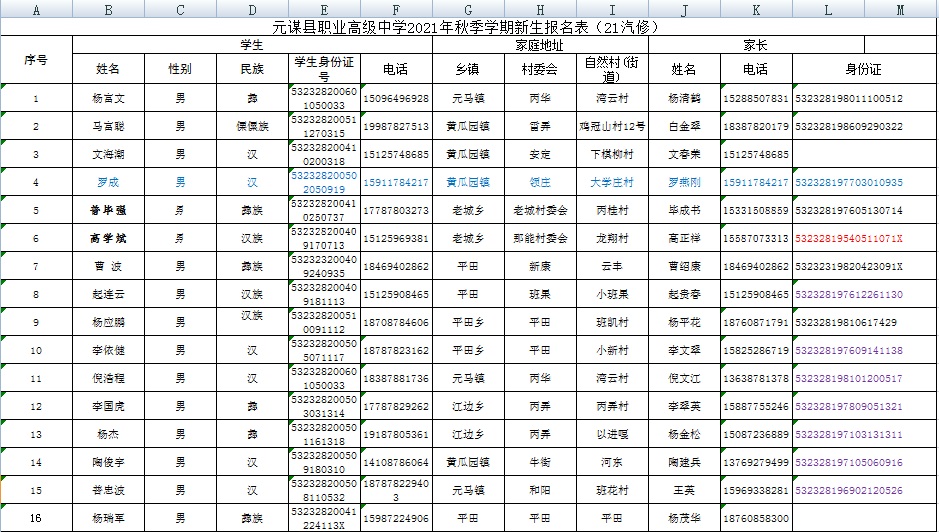
Task: Click blue parent ID cell 532328197703010935
Action: [864, 182]
